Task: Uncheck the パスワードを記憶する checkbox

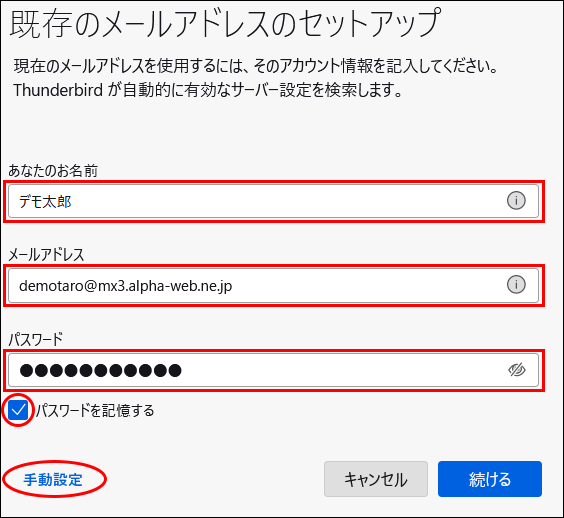Action: click(x=18, y=410)
